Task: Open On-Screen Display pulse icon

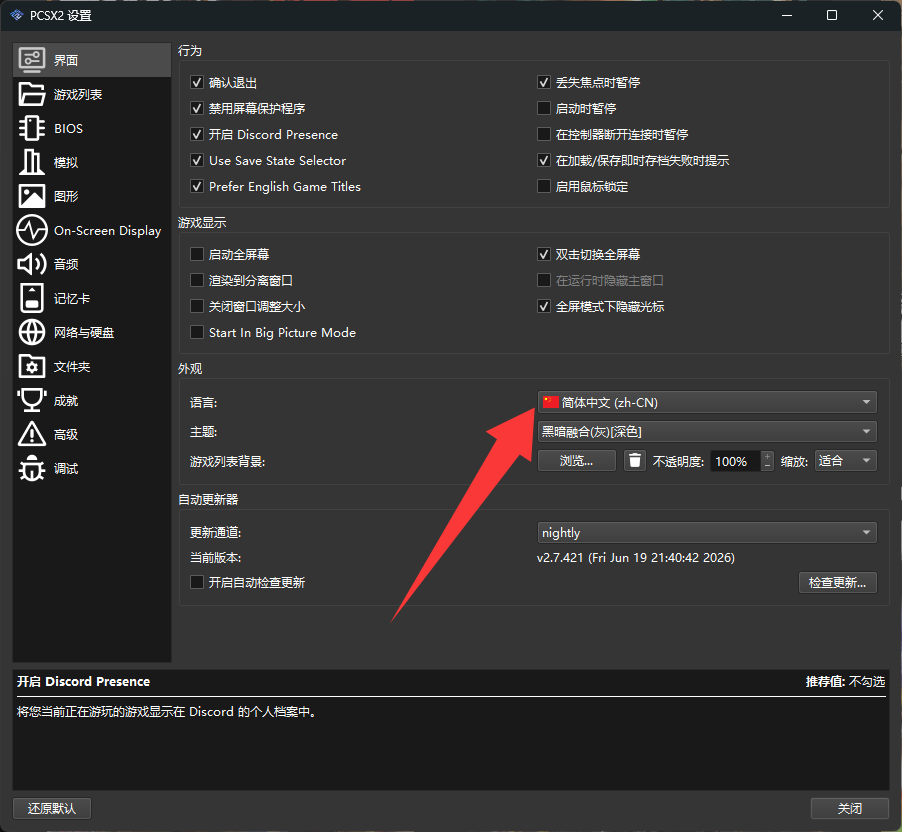Action: point(32,230)
